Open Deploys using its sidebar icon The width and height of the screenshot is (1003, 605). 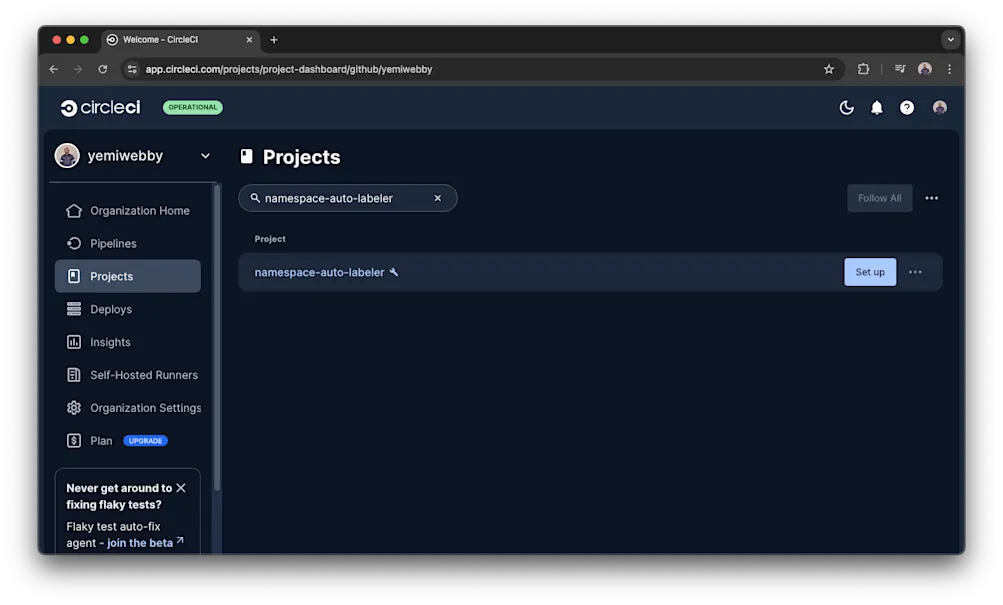pyautogui.click(x=74, y=309)
